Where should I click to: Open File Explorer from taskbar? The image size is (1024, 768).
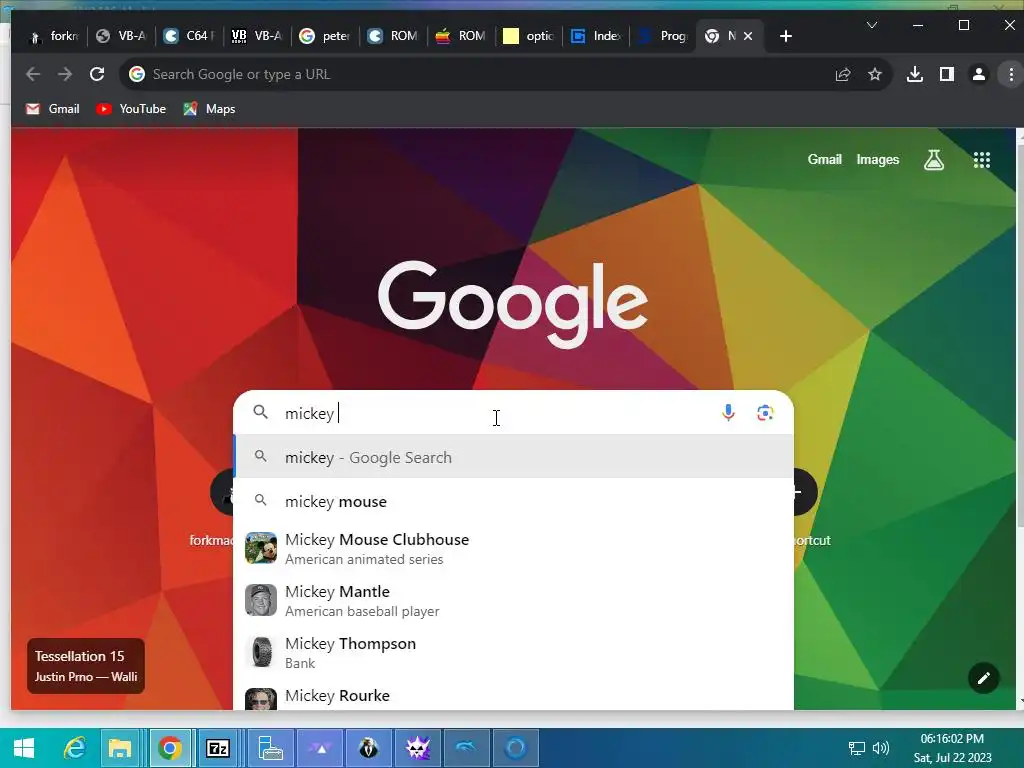120,748
